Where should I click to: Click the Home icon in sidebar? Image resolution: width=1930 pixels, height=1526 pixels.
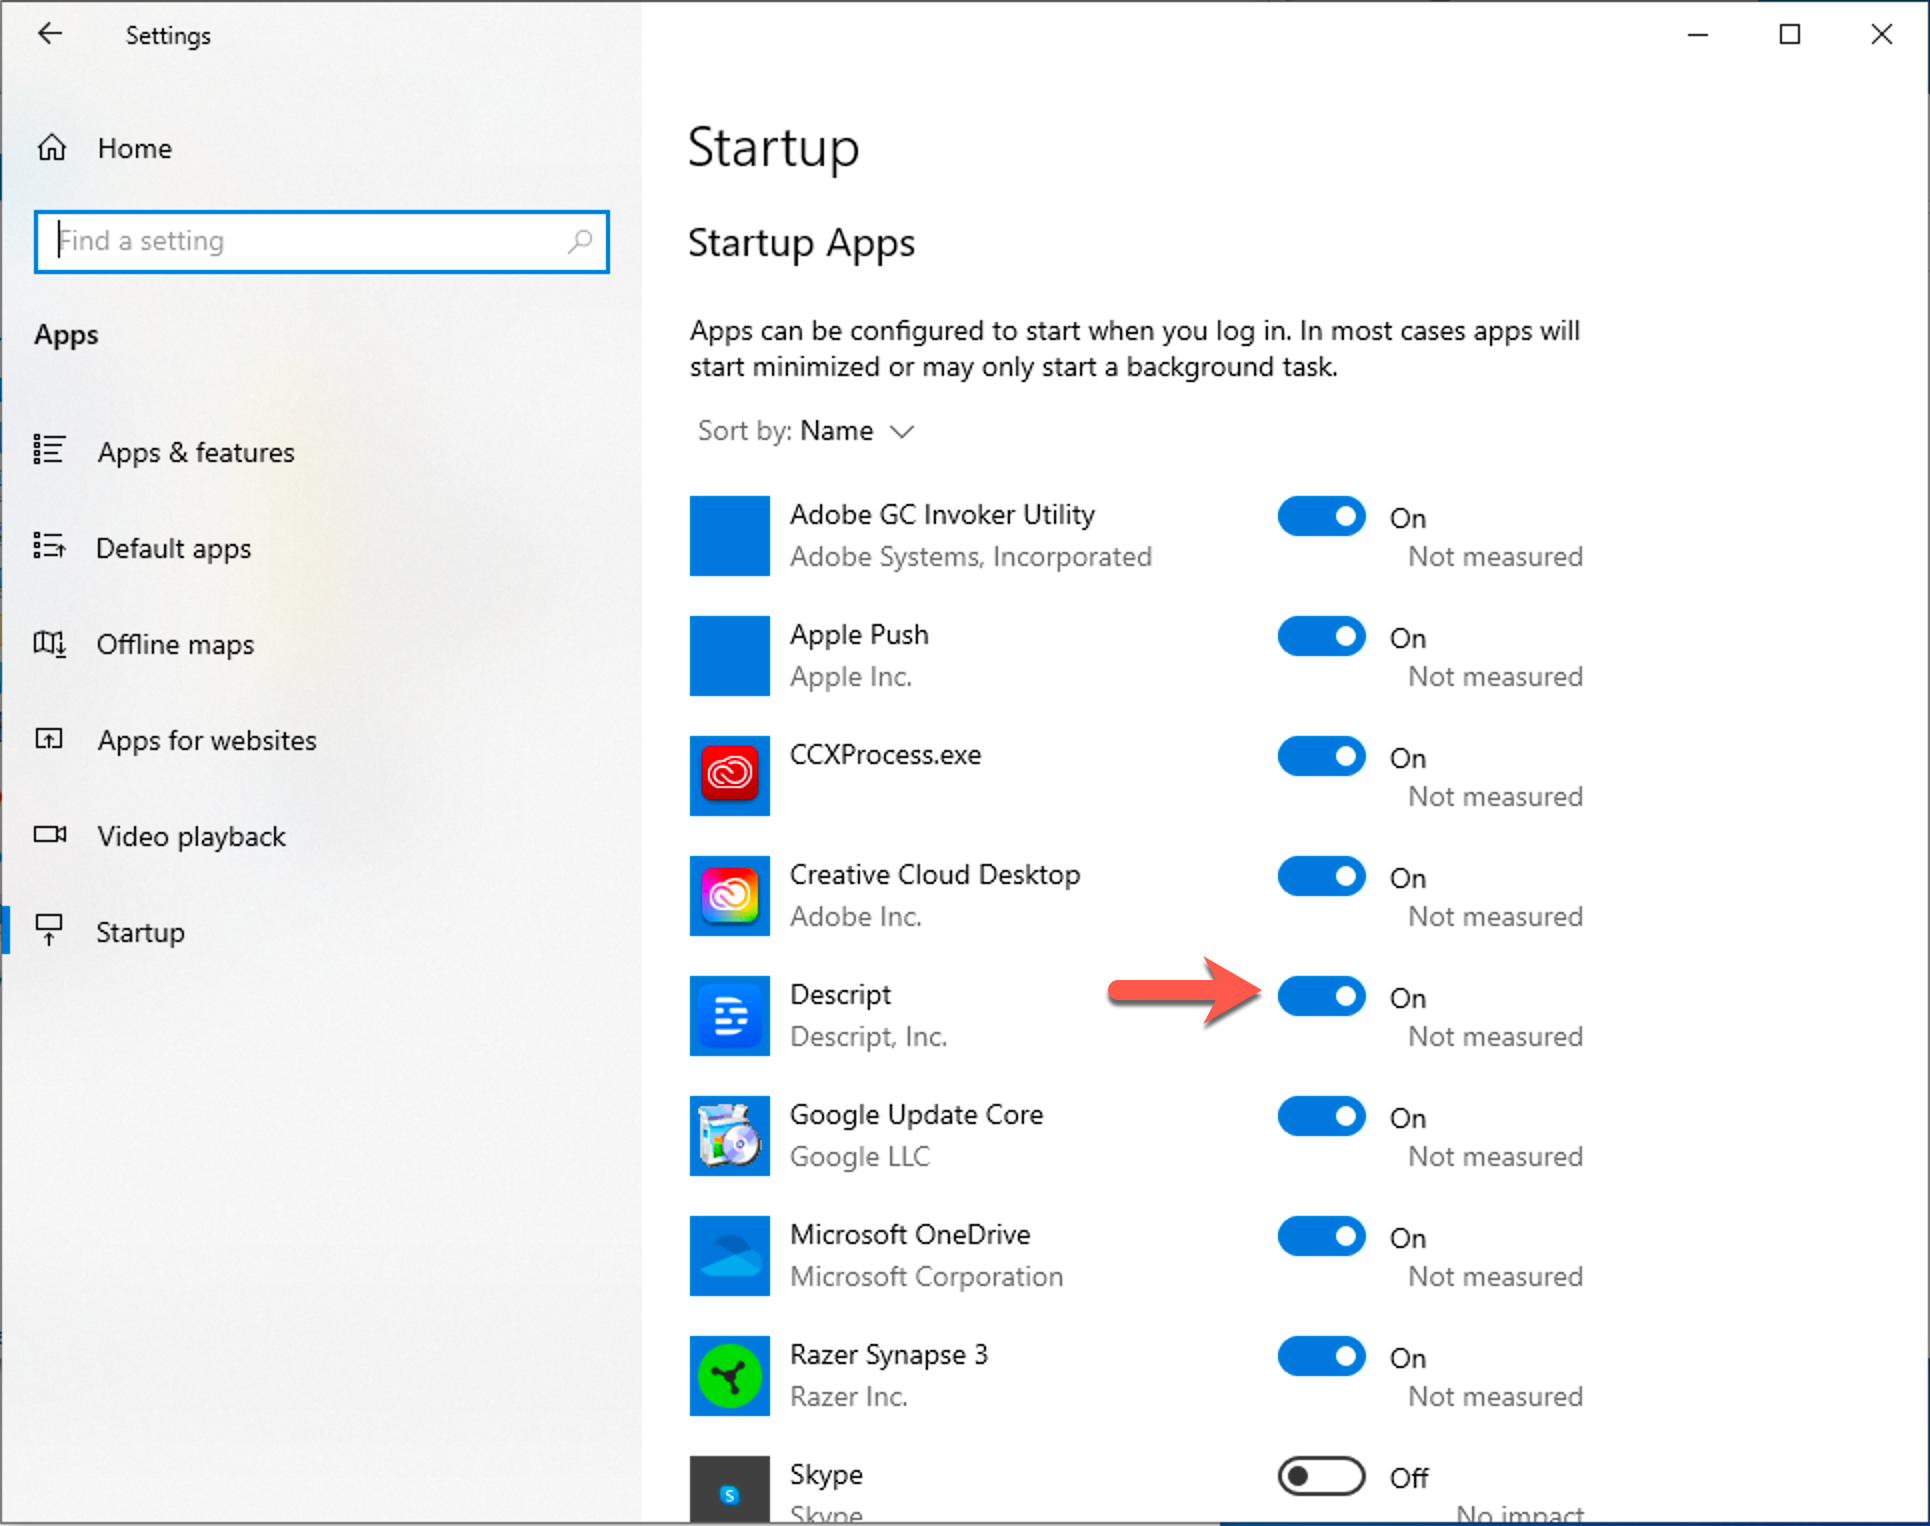52,148
